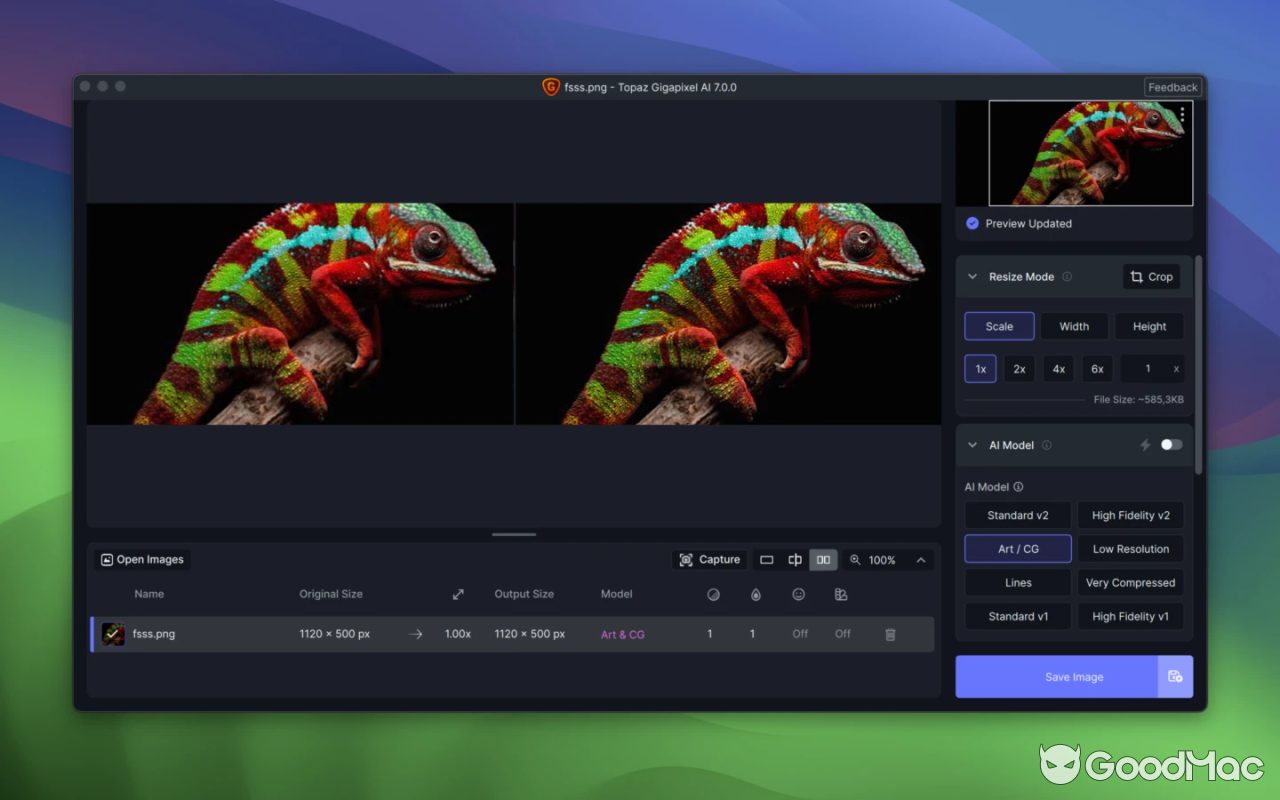Click the Crop tool button

[x=1151, y=277]
